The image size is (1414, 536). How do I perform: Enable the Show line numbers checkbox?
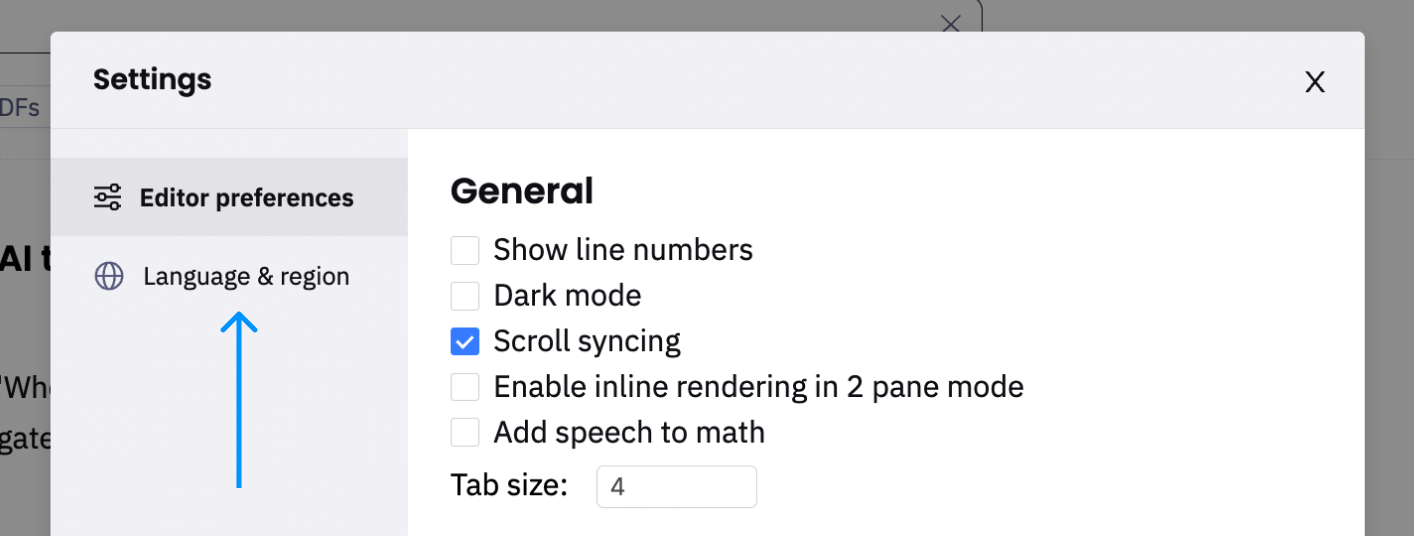point(465,249)
